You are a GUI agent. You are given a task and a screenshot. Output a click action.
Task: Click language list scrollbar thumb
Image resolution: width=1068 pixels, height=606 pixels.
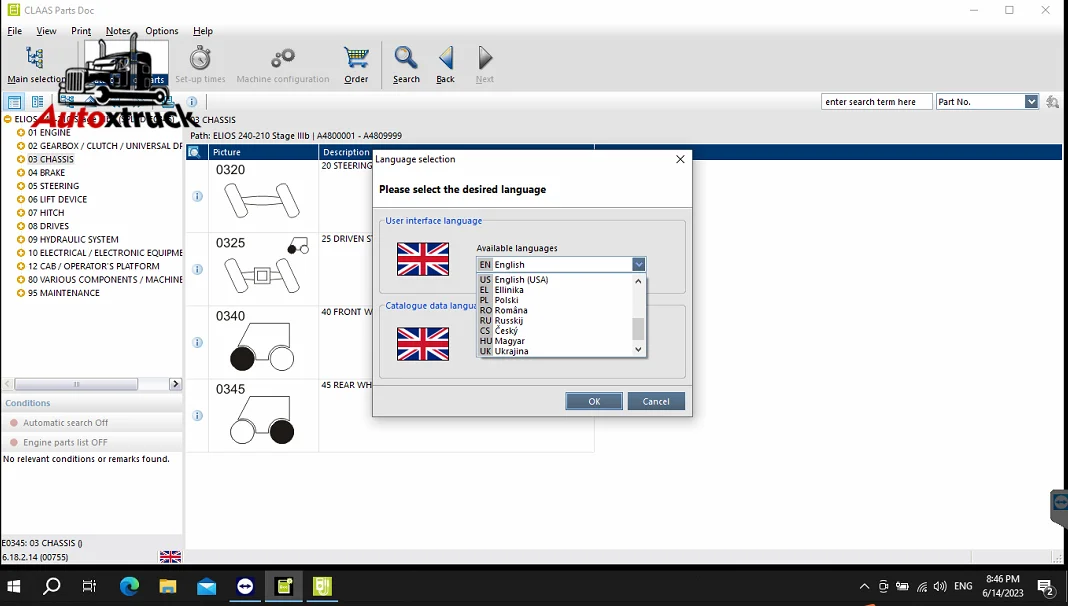click(638, 329)
